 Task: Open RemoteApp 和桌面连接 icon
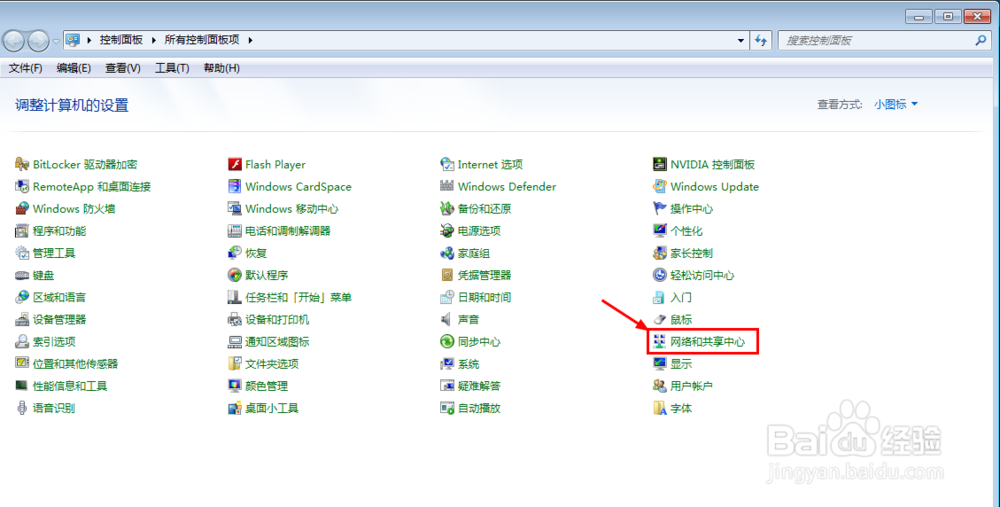22,187
